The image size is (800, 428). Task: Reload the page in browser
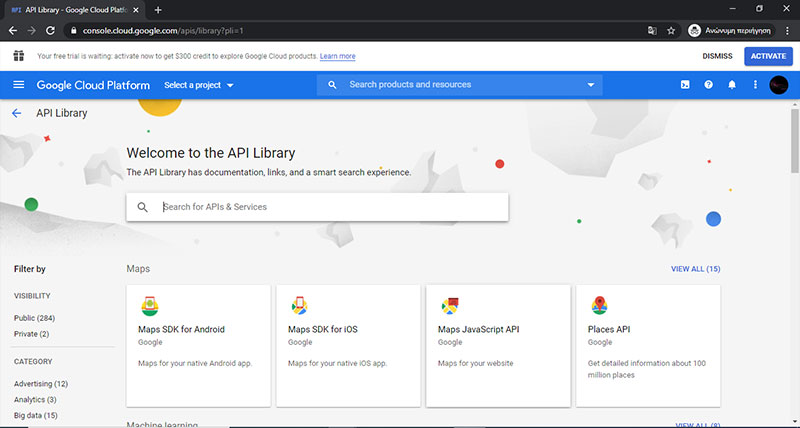[49, 30]
